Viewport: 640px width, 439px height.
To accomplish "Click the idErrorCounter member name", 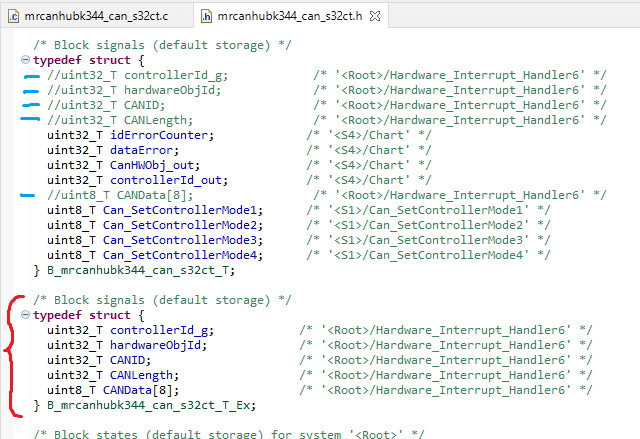I will (159, 135).
